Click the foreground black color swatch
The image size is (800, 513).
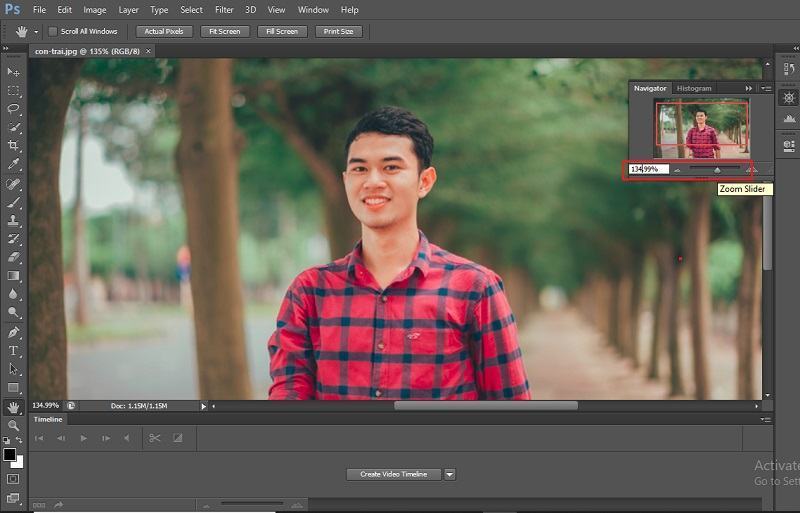9,454
